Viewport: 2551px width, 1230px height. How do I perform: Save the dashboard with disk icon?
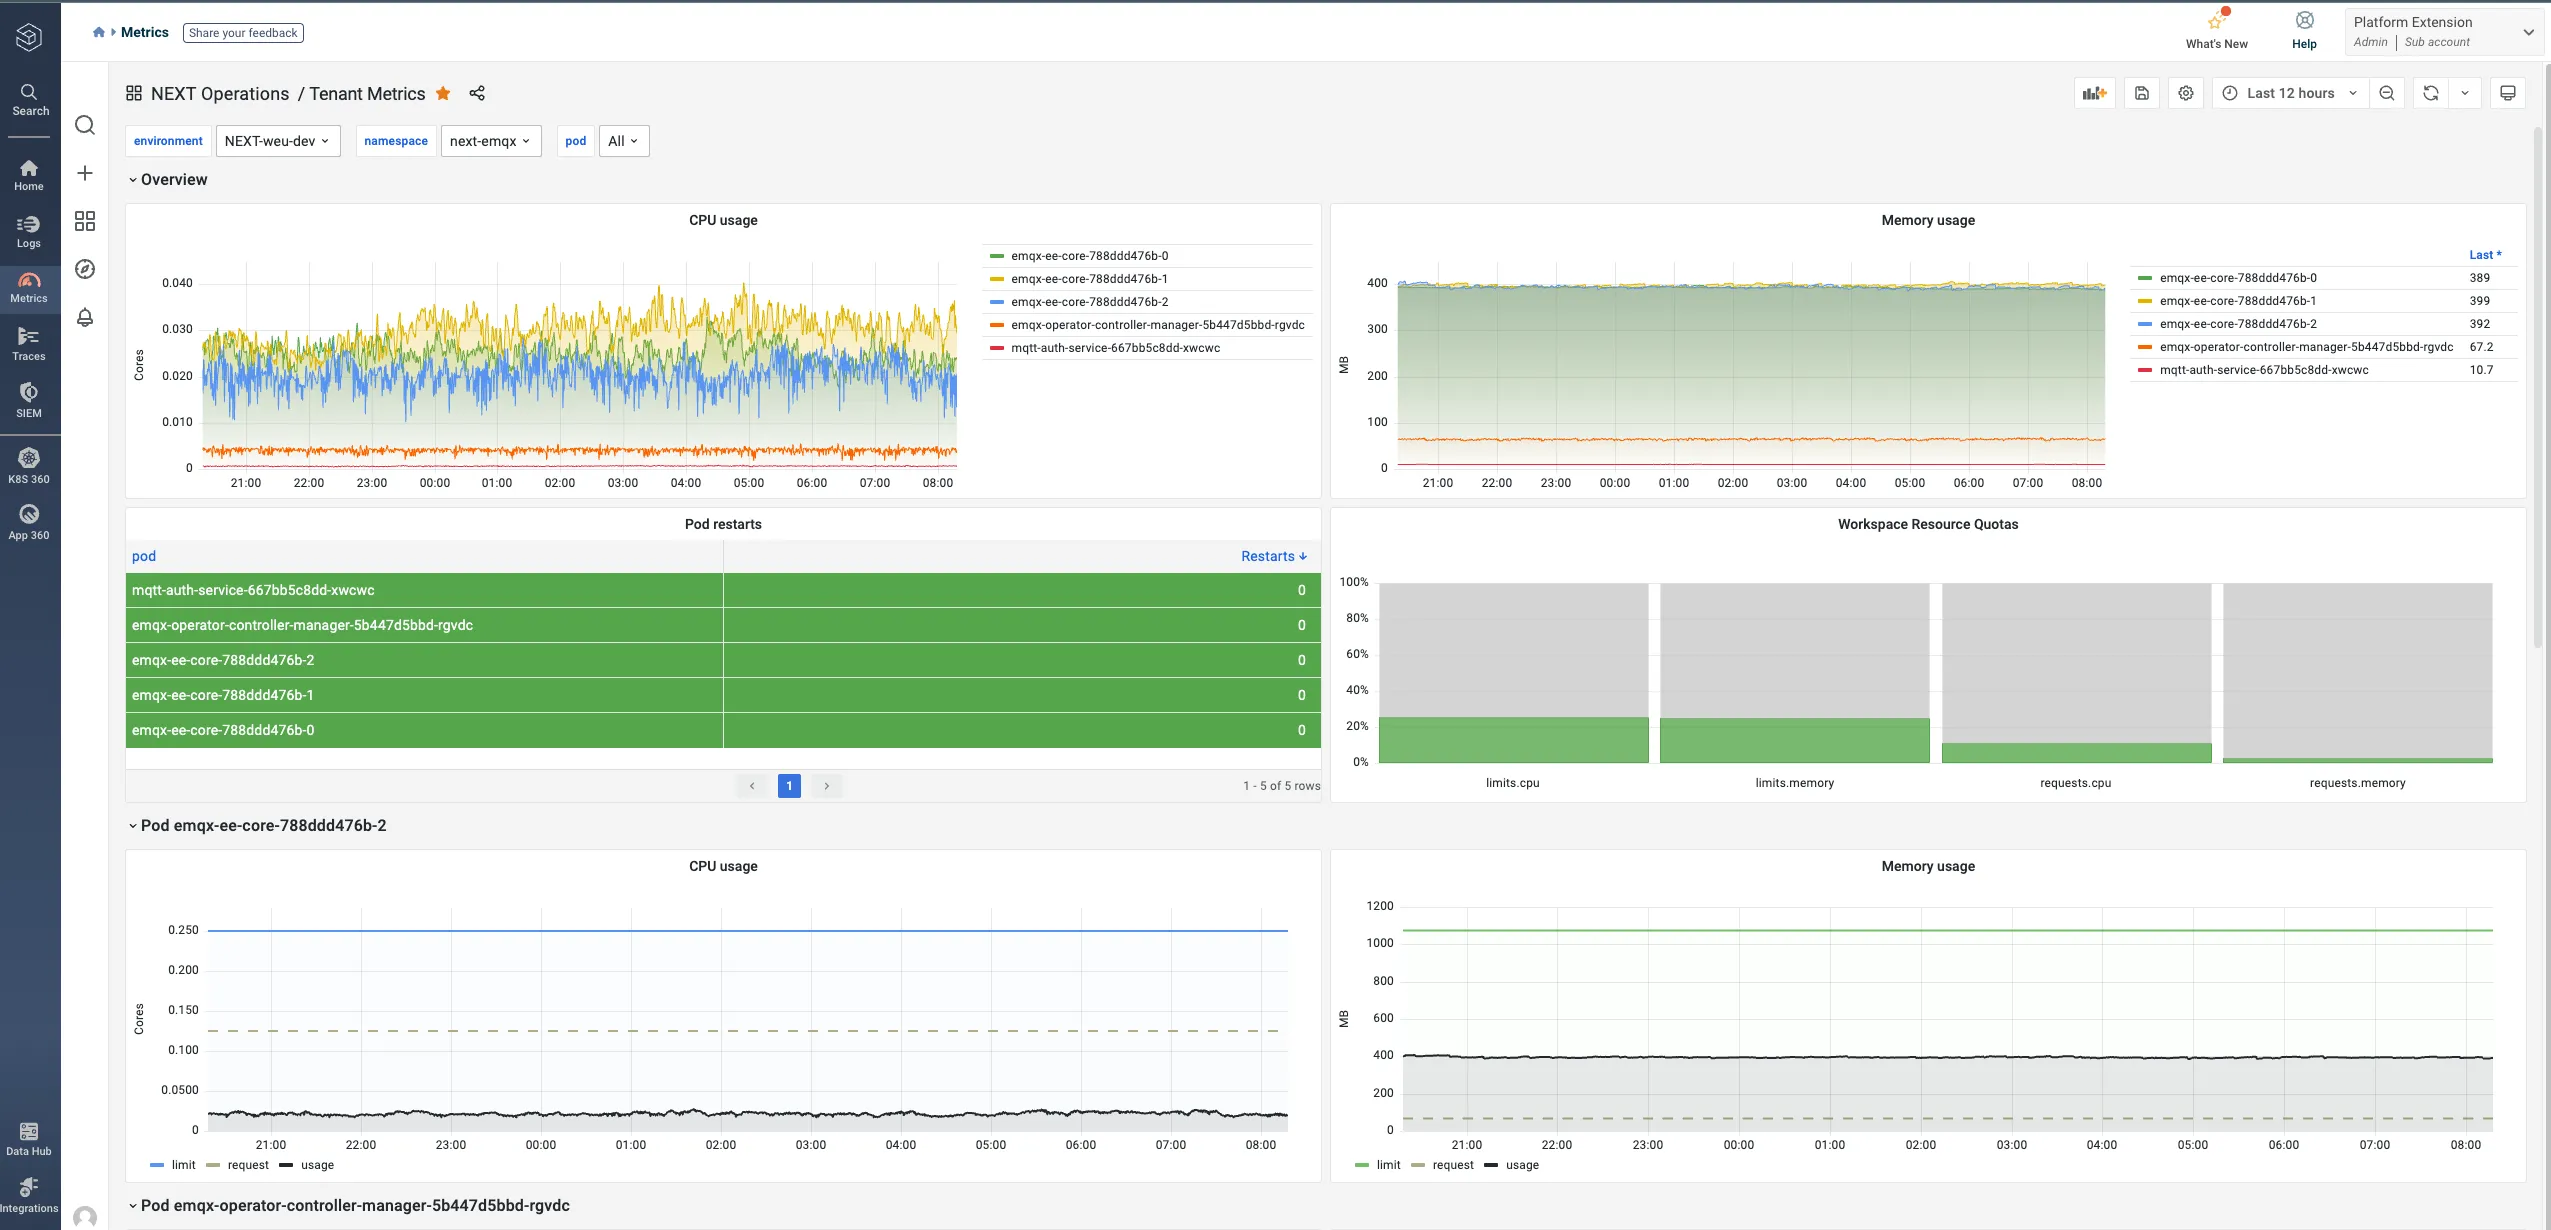tap(2141, 93)
